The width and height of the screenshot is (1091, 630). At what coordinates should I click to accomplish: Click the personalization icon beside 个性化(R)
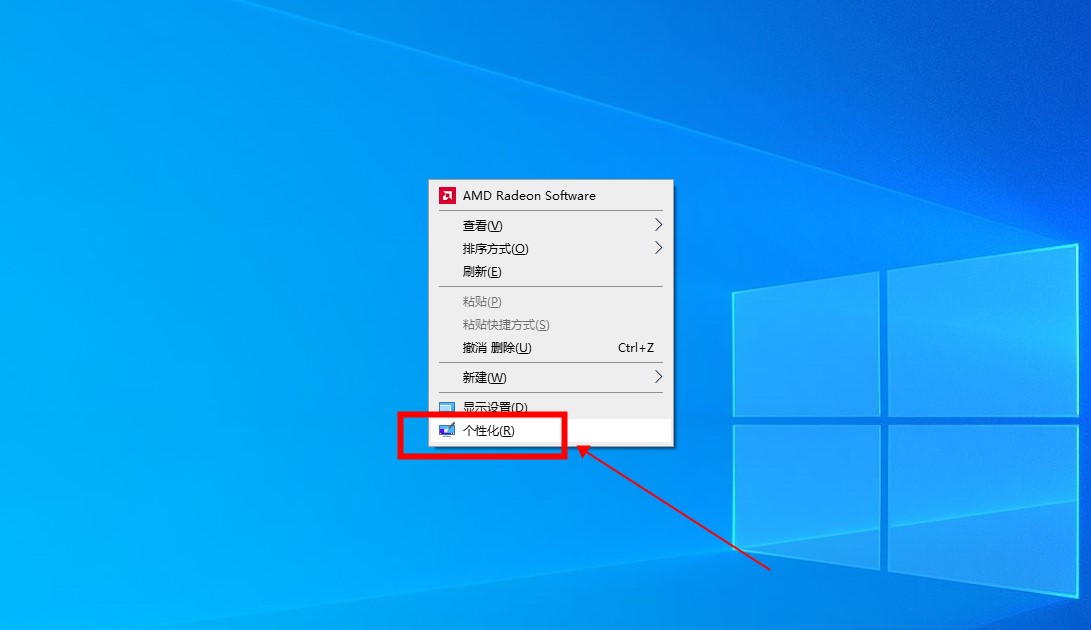447,430
